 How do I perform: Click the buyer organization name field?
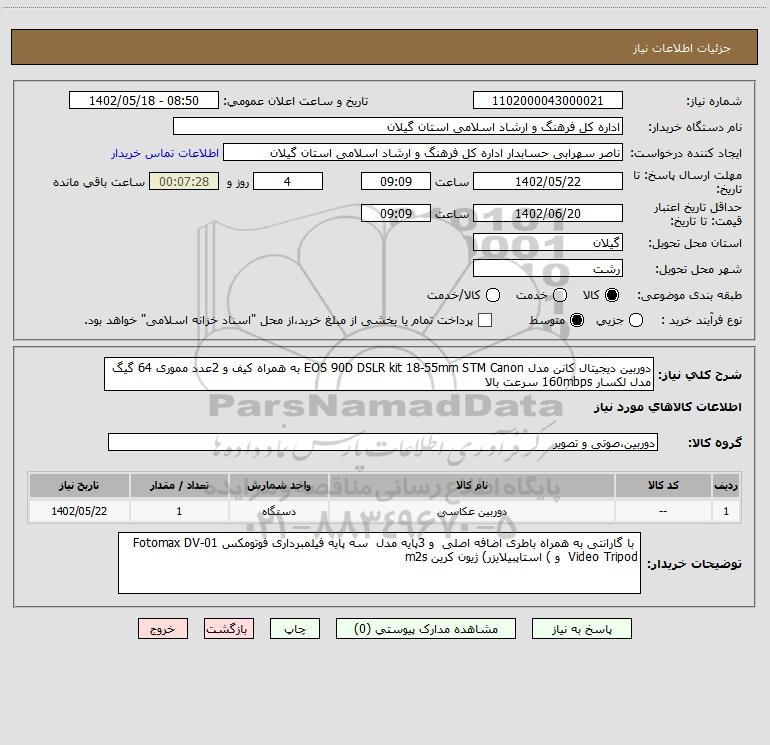tap(398, 127)
